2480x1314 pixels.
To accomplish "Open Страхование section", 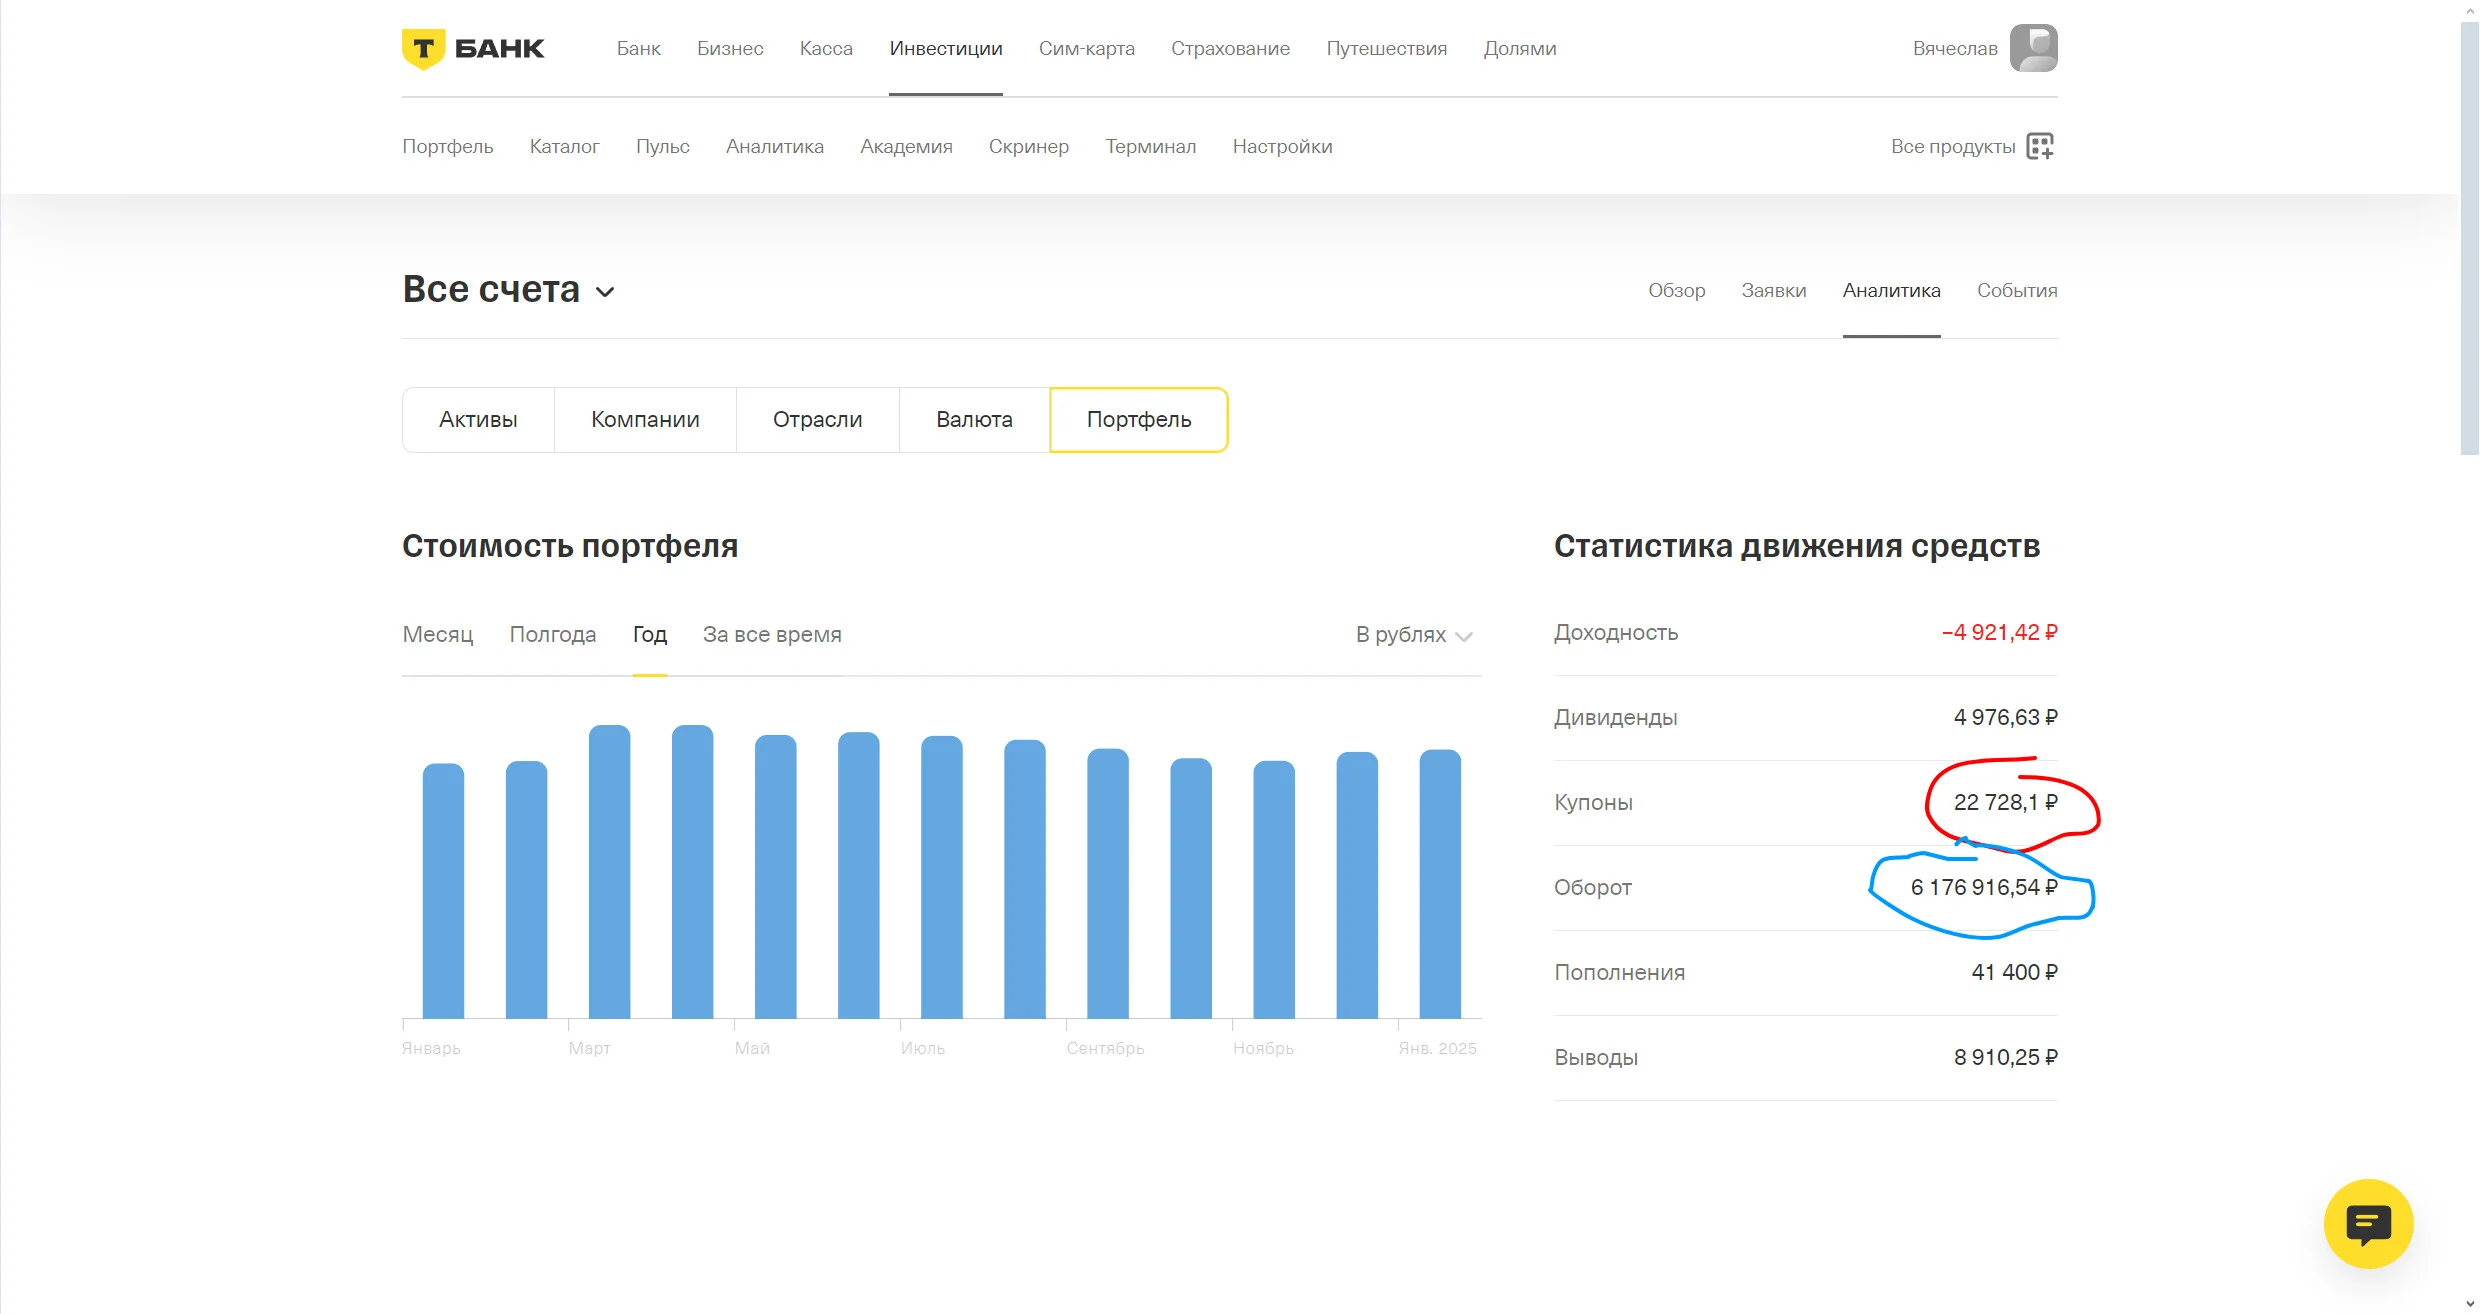I will pos(1230,48).
